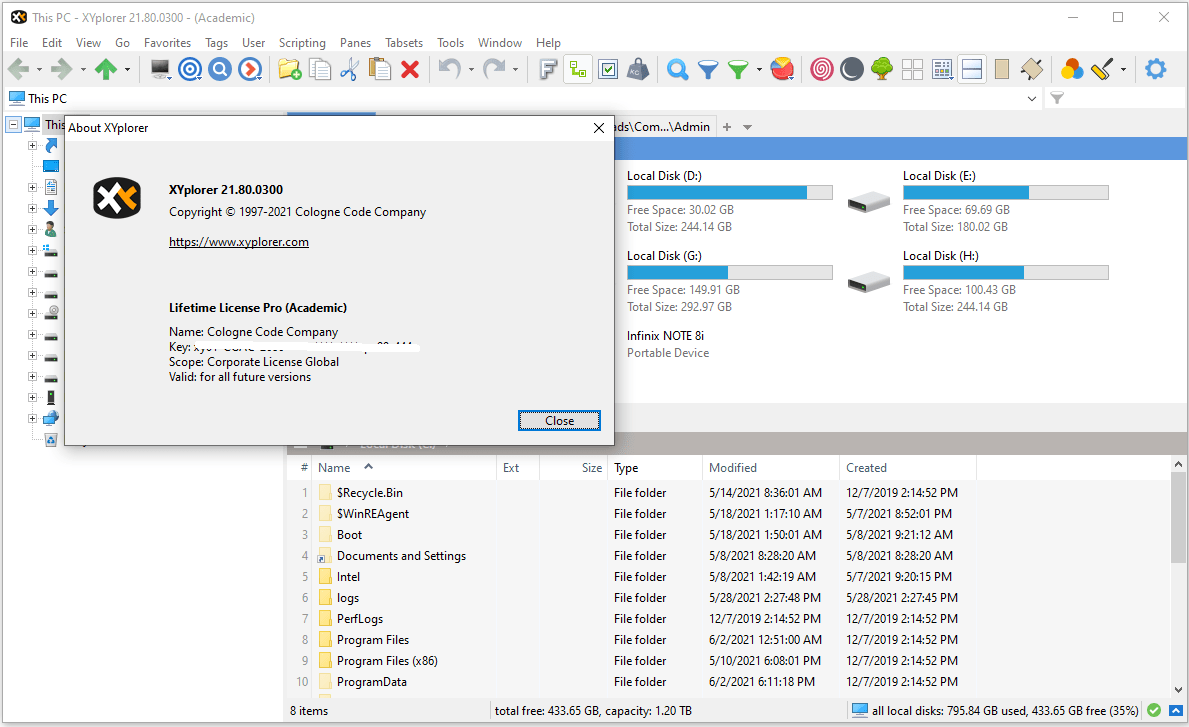1189x727 pixels.
Task: Click the Undo toolbar icon
Action: [x=450, y=70]
